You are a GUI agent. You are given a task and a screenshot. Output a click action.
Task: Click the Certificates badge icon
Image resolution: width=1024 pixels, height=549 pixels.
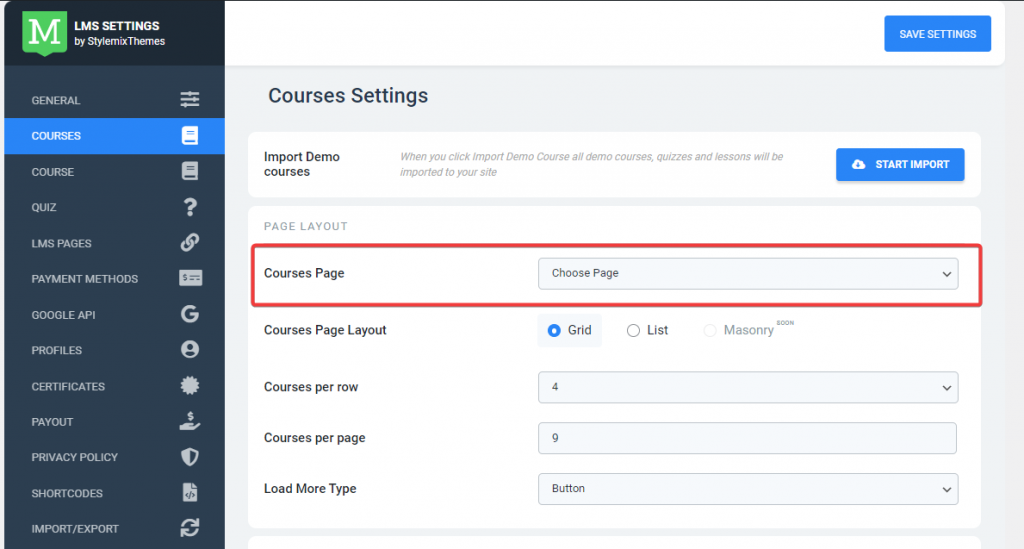pos(190,385)
